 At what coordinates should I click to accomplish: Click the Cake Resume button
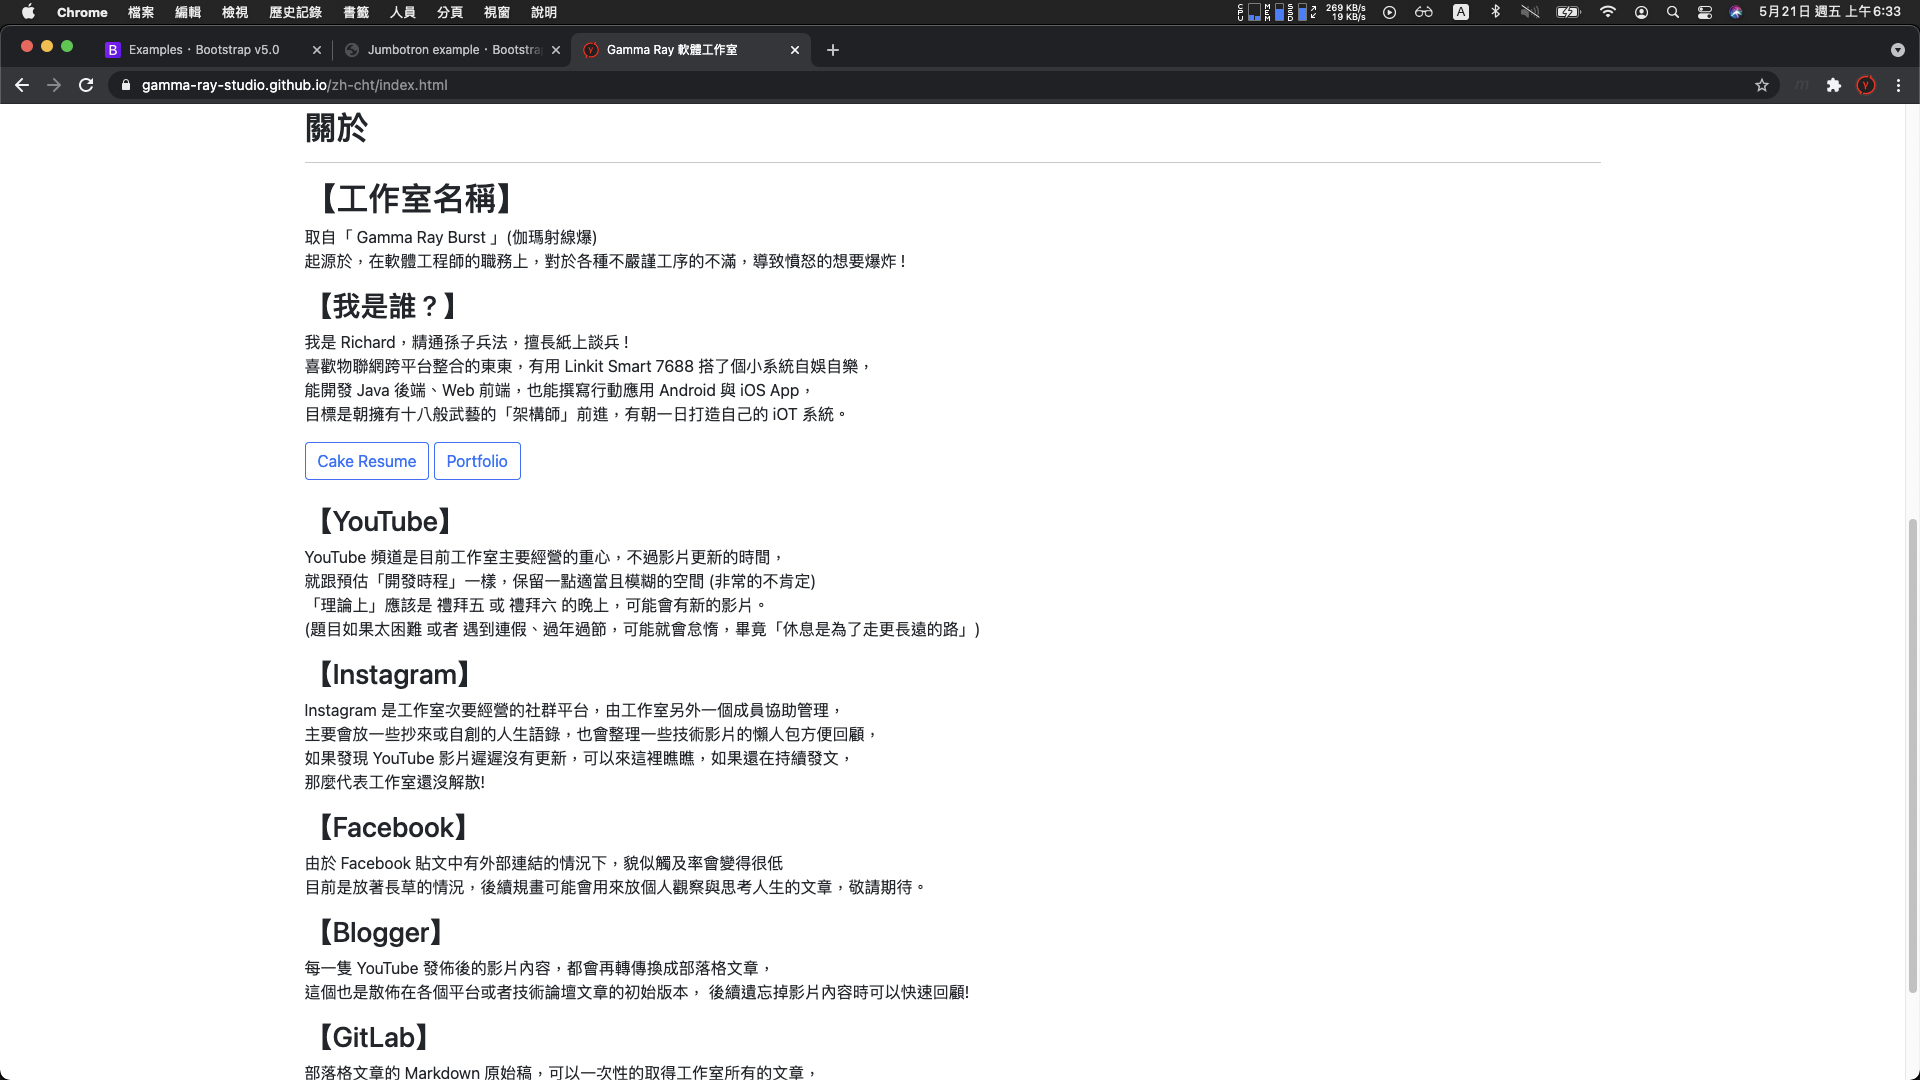coord(367,461)
